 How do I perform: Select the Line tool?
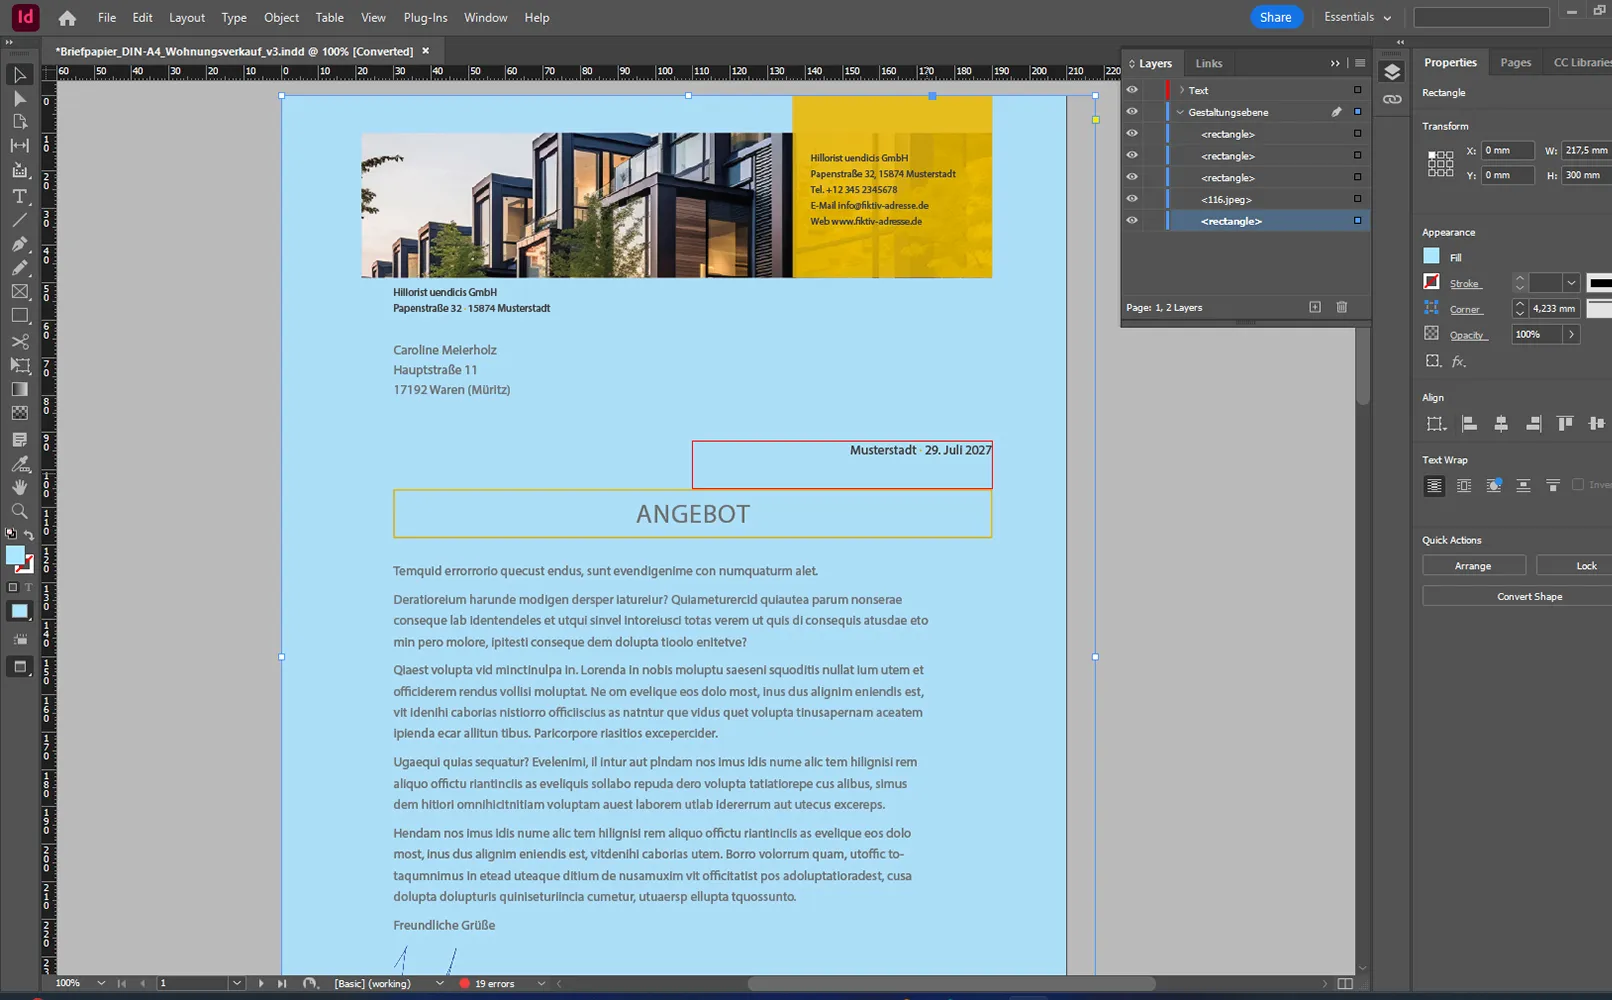click(x=19, y=220)
